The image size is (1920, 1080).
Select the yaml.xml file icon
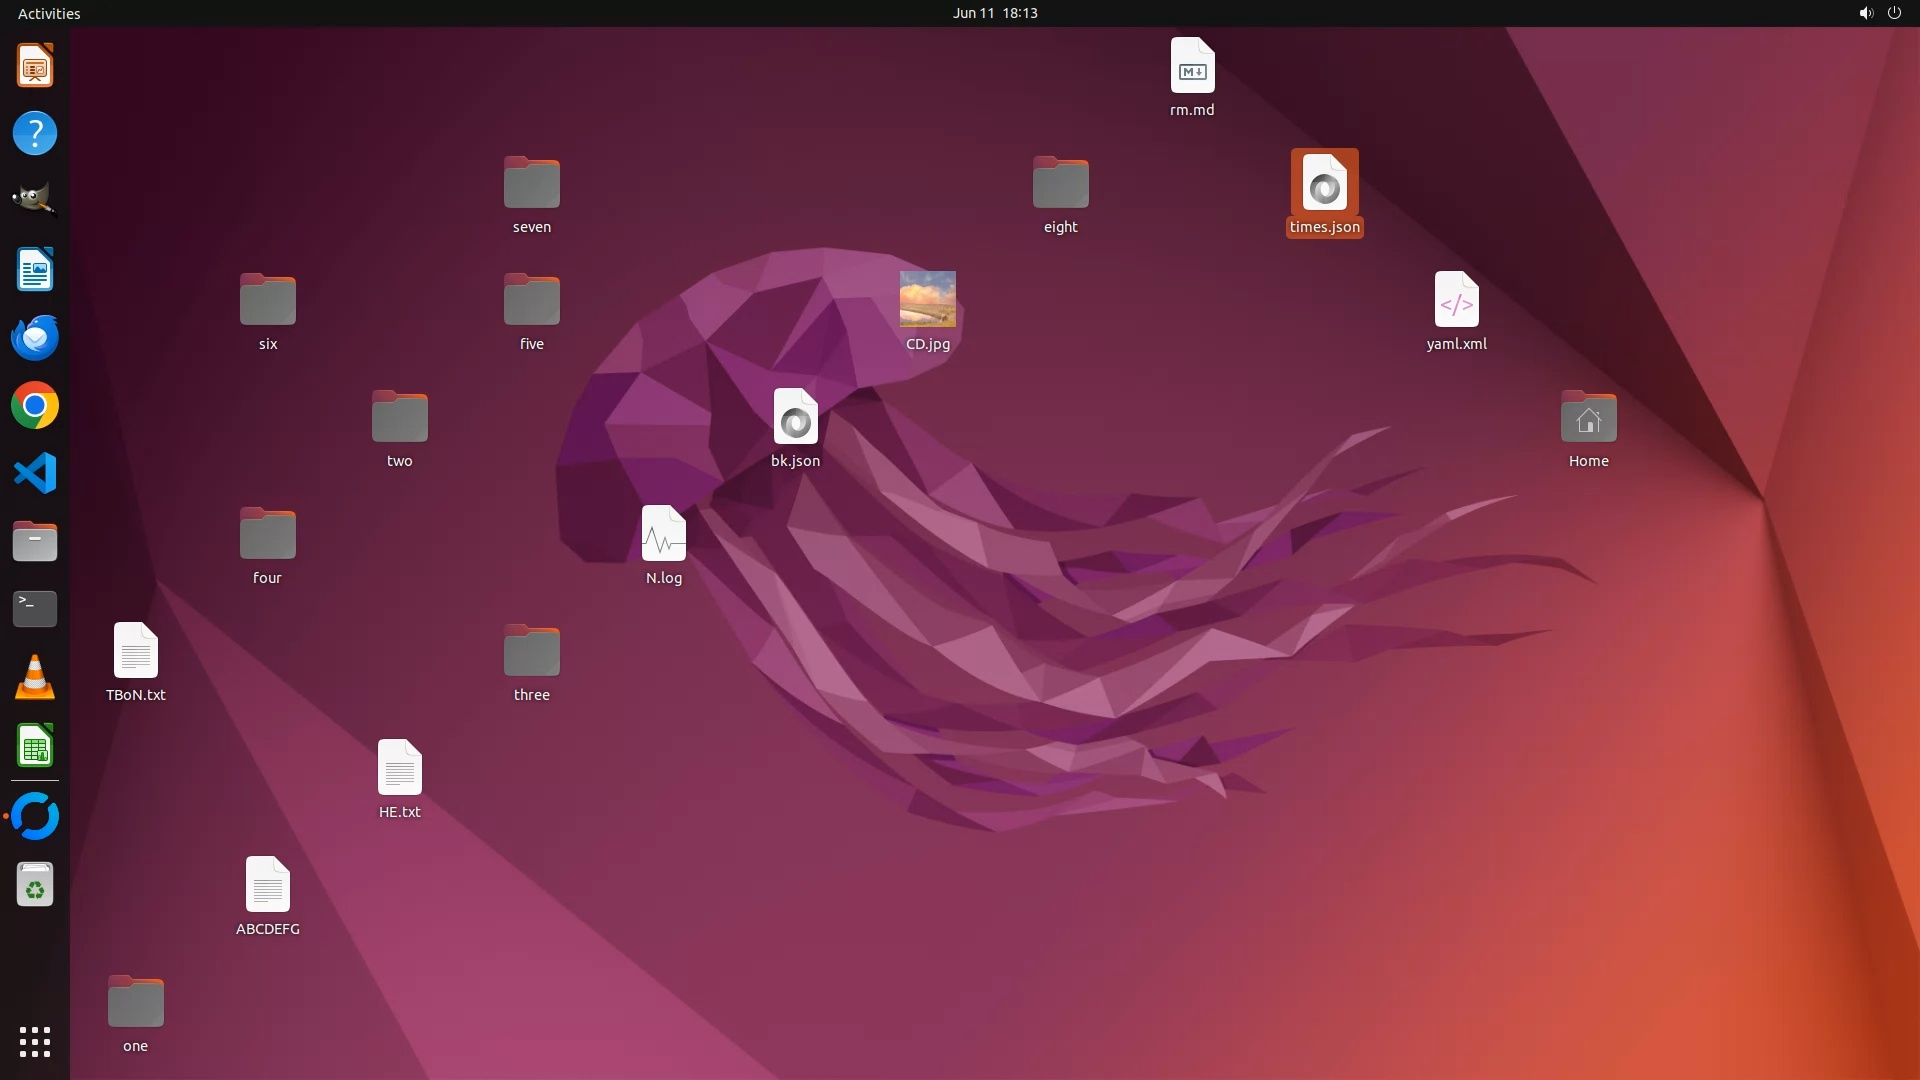1456,300
